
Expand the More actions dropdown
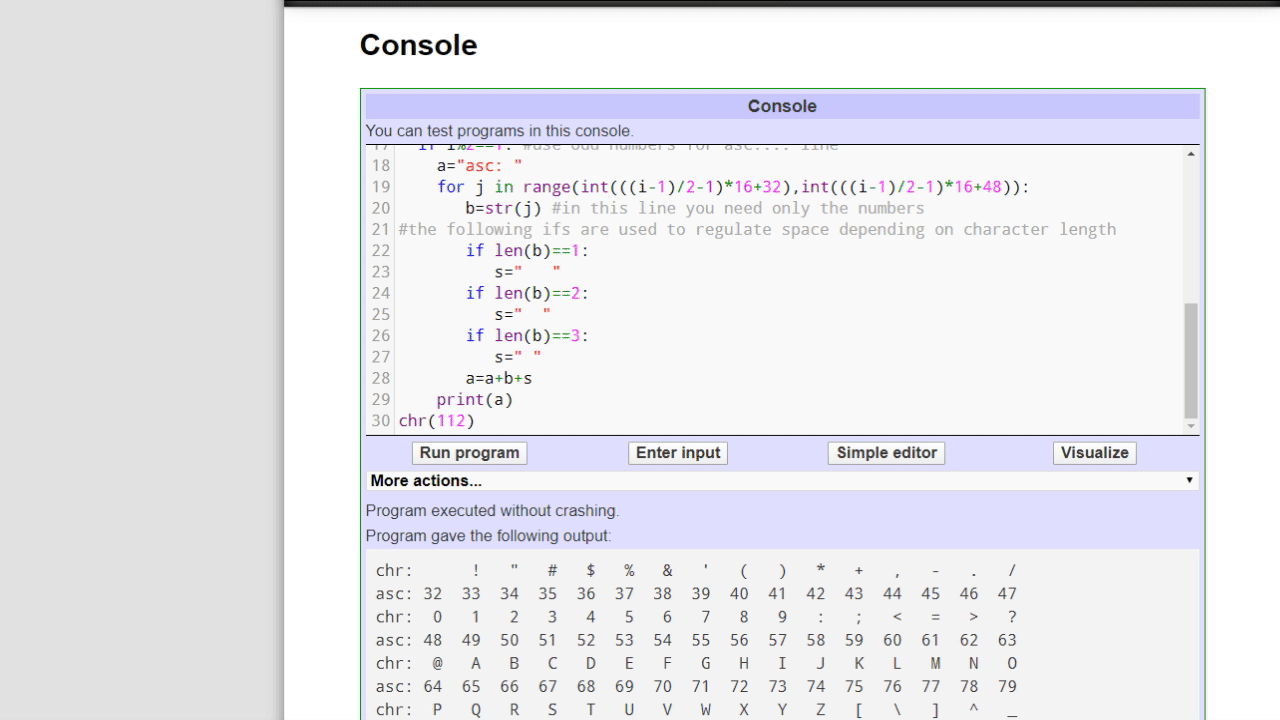coord(782,481)
